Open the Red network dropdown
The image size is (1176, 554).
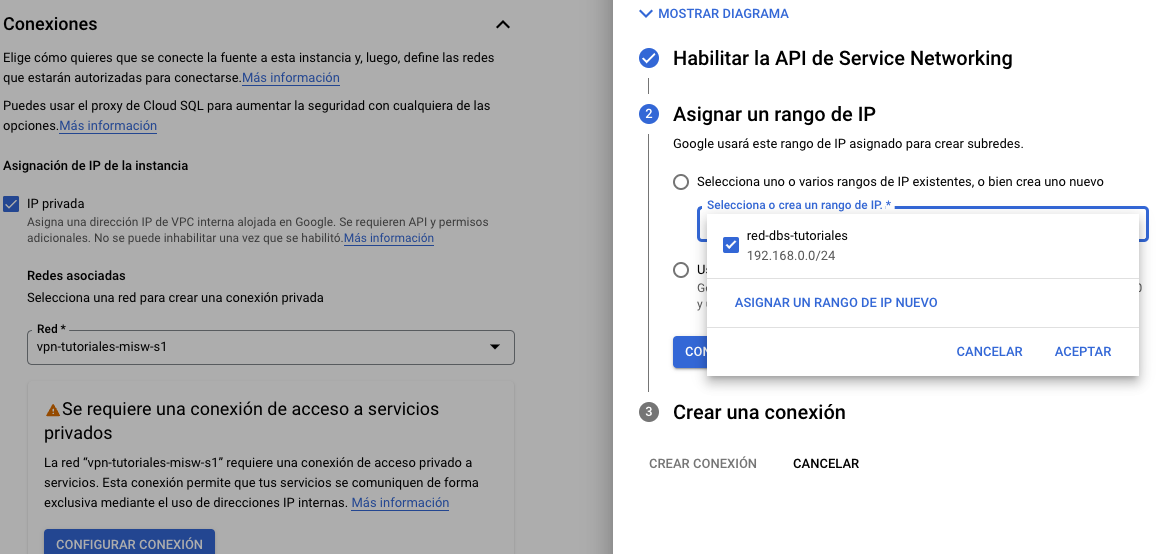click(x=270, y=347)
